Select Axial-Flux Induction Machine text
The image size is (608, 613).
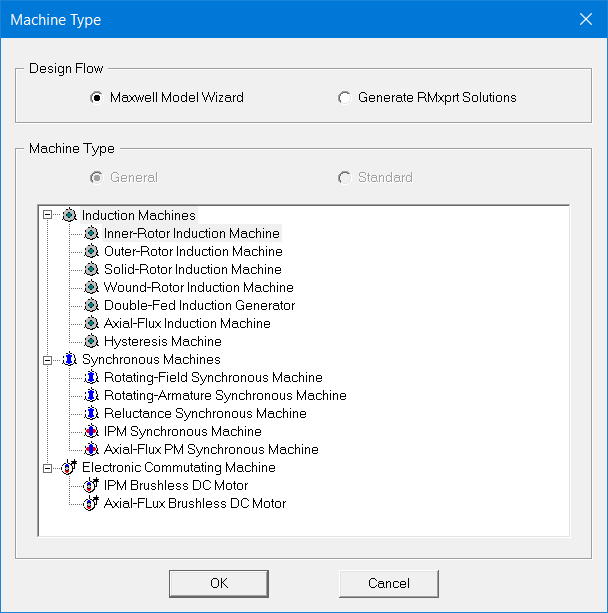pyautogui.click(x=187, y=323)
